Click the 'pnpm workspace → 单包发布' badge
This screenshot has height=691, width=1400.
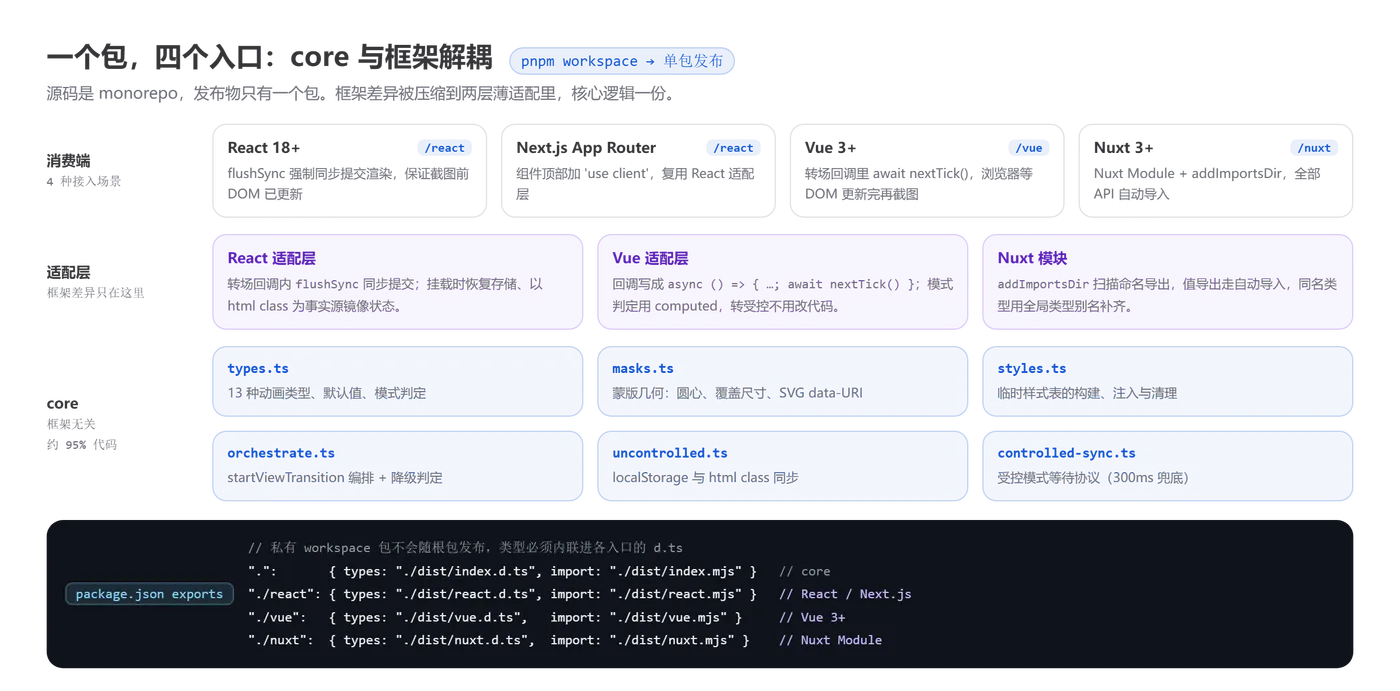[622, 61]
